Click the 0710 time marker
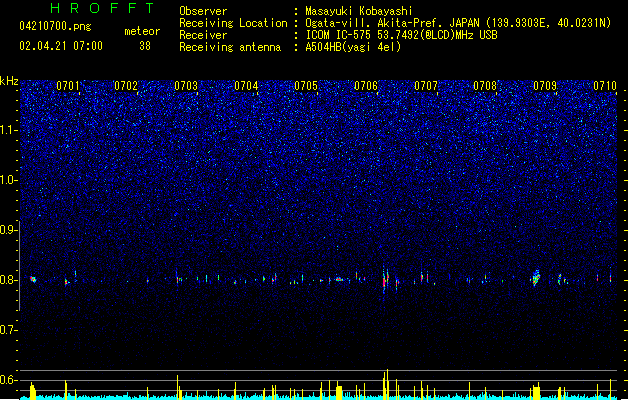 point(605,86)
